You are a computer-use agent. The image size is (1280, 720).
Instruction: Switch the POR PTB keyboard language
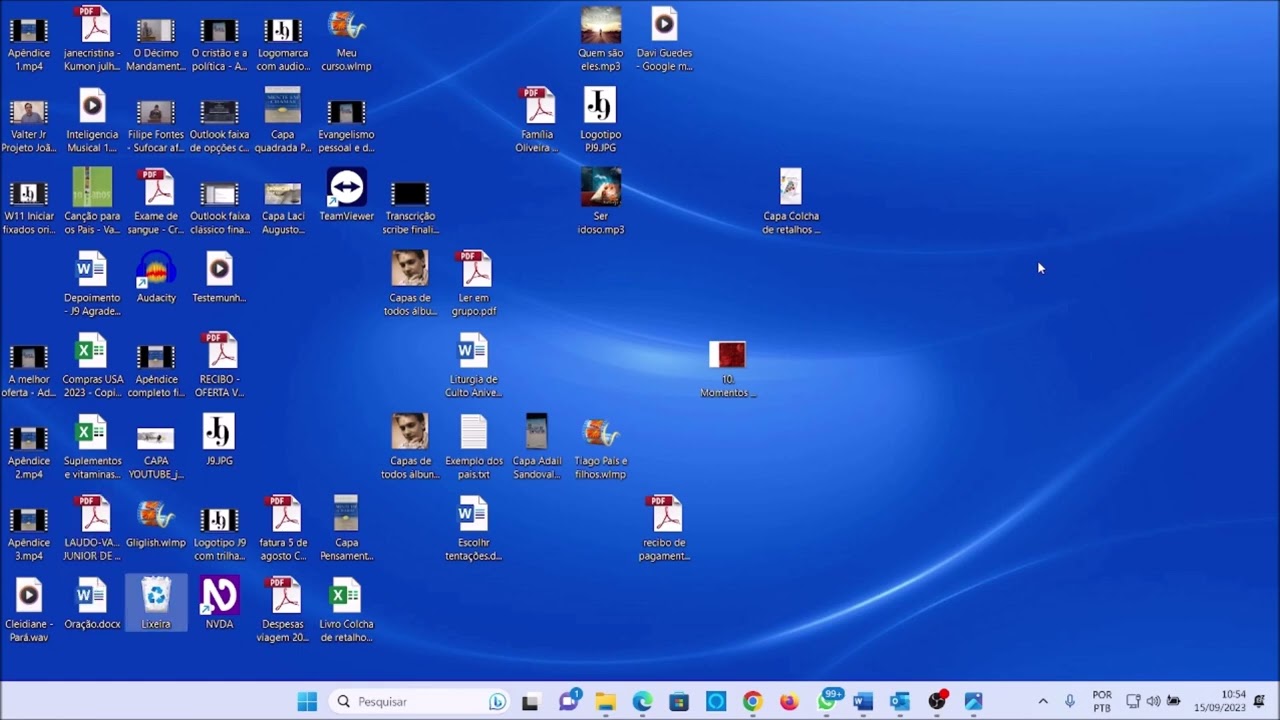click(1102, 701)
